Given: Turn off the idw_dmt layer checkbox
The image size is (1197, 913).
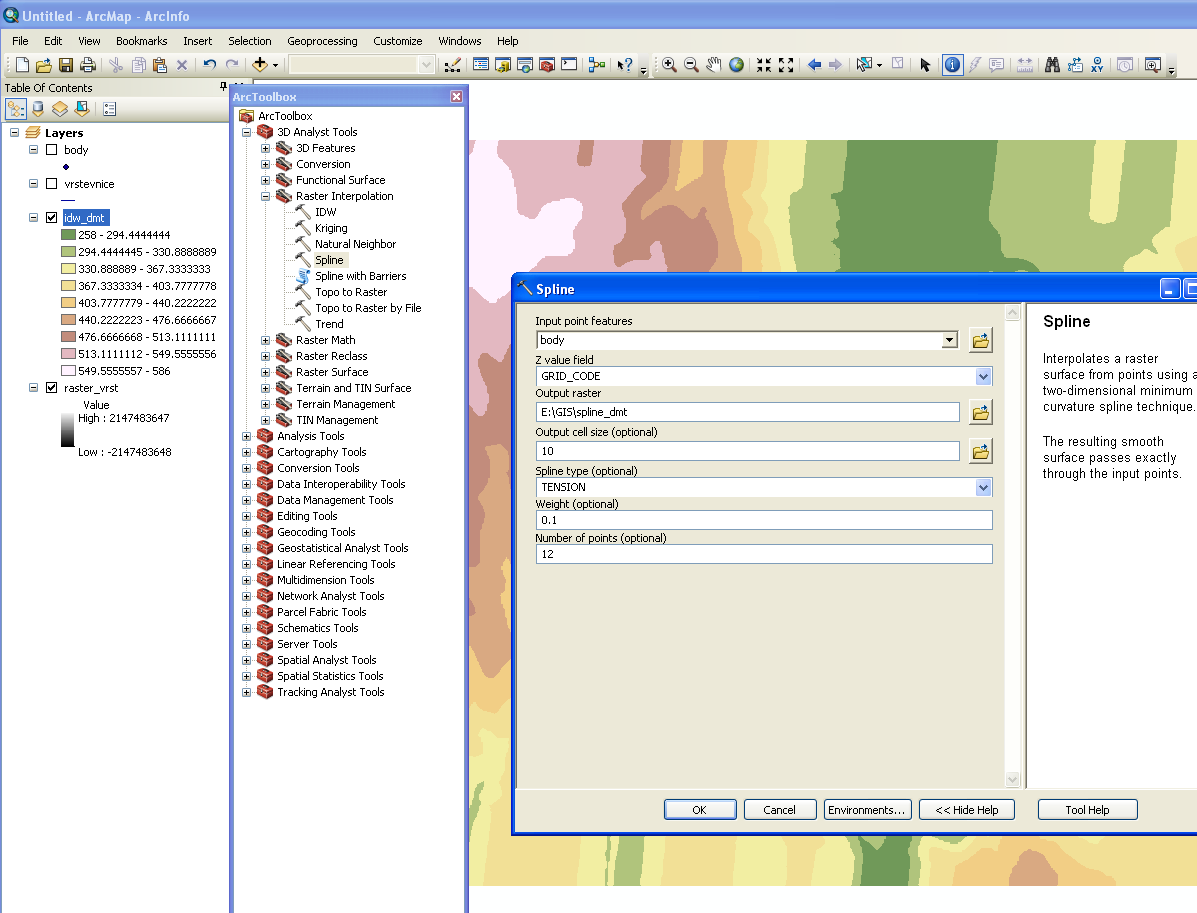Looking at the screenshot, I should pyautogui.click(x=52, y=218).
